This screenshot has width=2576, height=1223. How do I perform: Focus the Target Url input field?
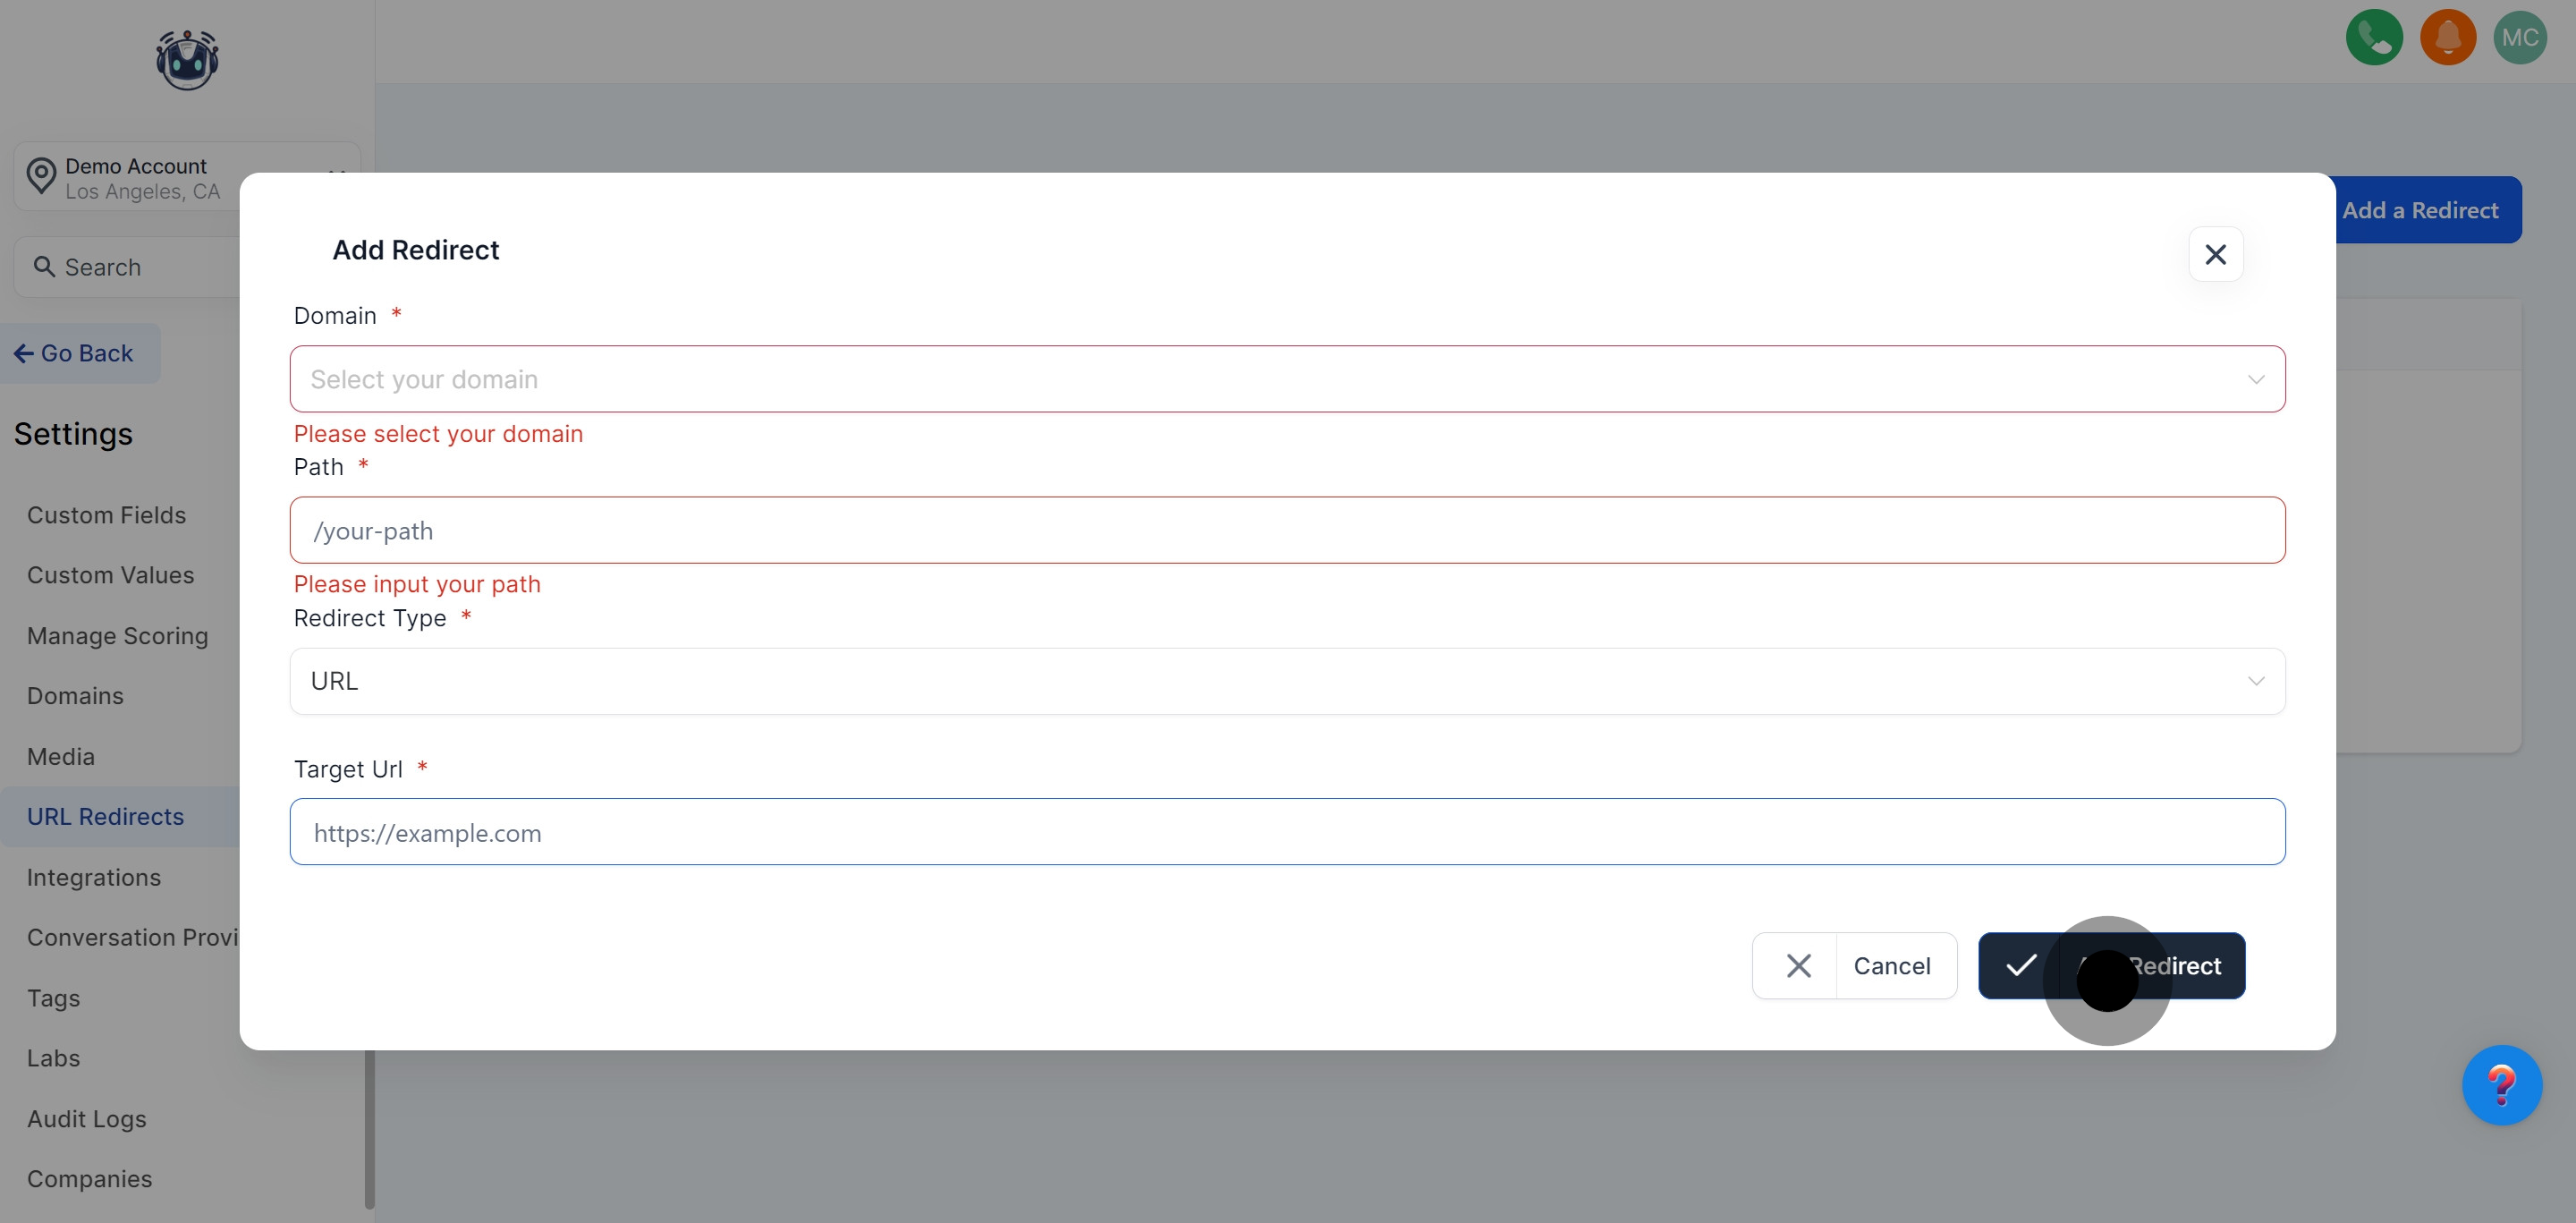1286,832
